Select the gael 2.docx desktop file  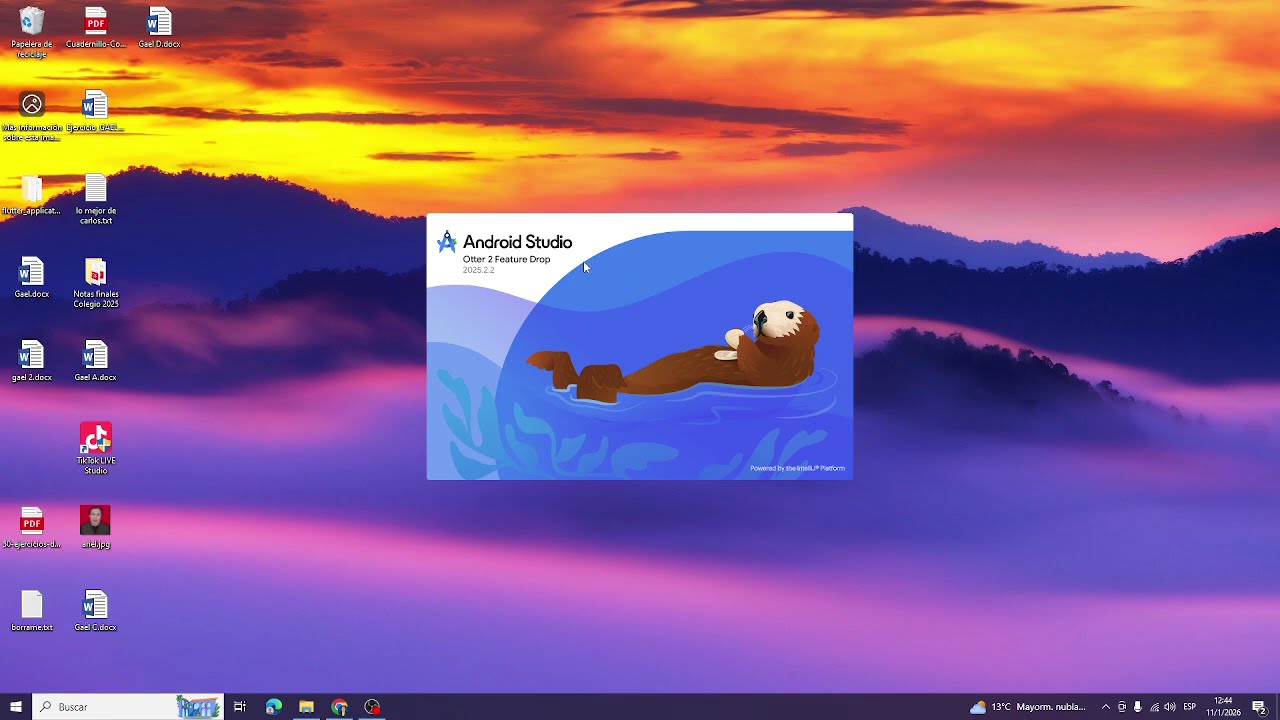click(32, 361)
